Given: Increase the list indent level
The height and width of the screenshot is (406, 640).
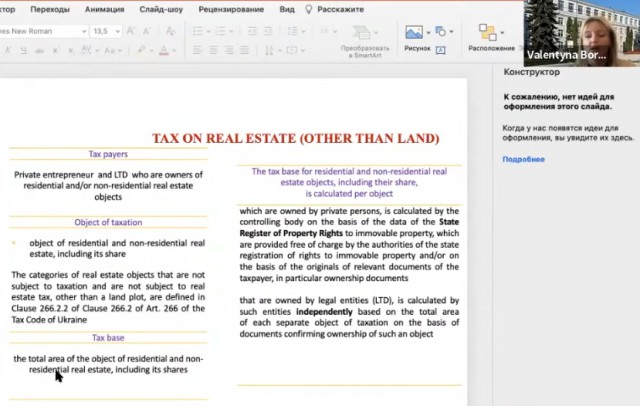Looking at the screenshot, I should (268, 31).
